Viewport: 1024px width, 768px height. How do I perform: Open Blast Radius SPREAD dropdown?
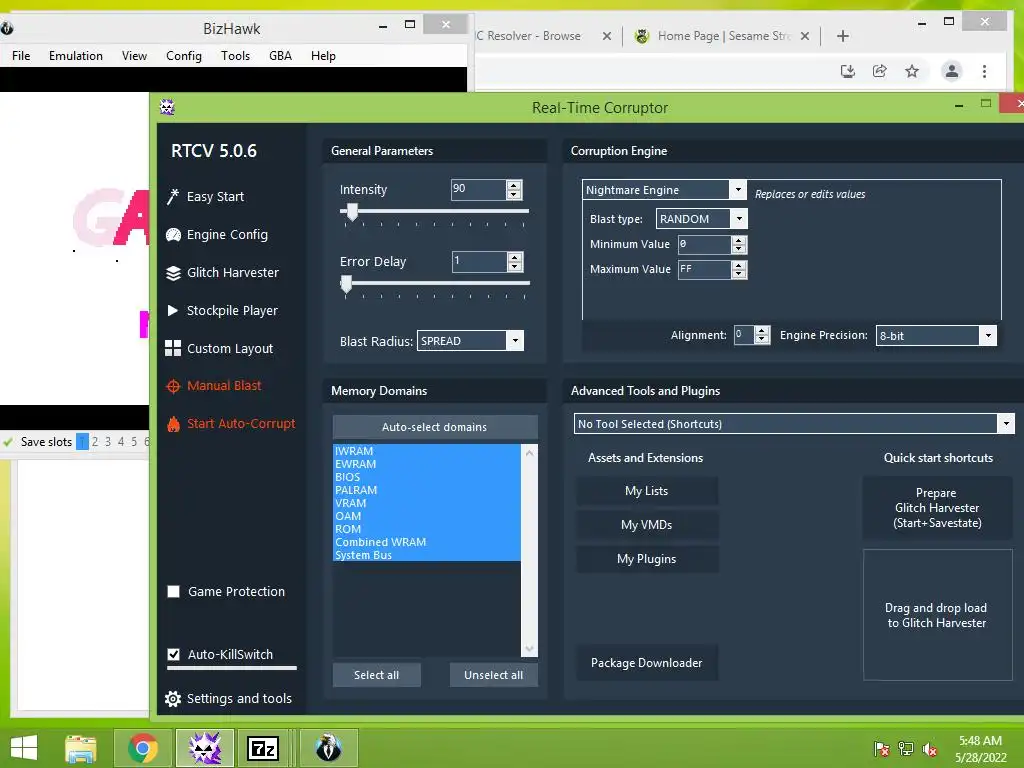515,340
